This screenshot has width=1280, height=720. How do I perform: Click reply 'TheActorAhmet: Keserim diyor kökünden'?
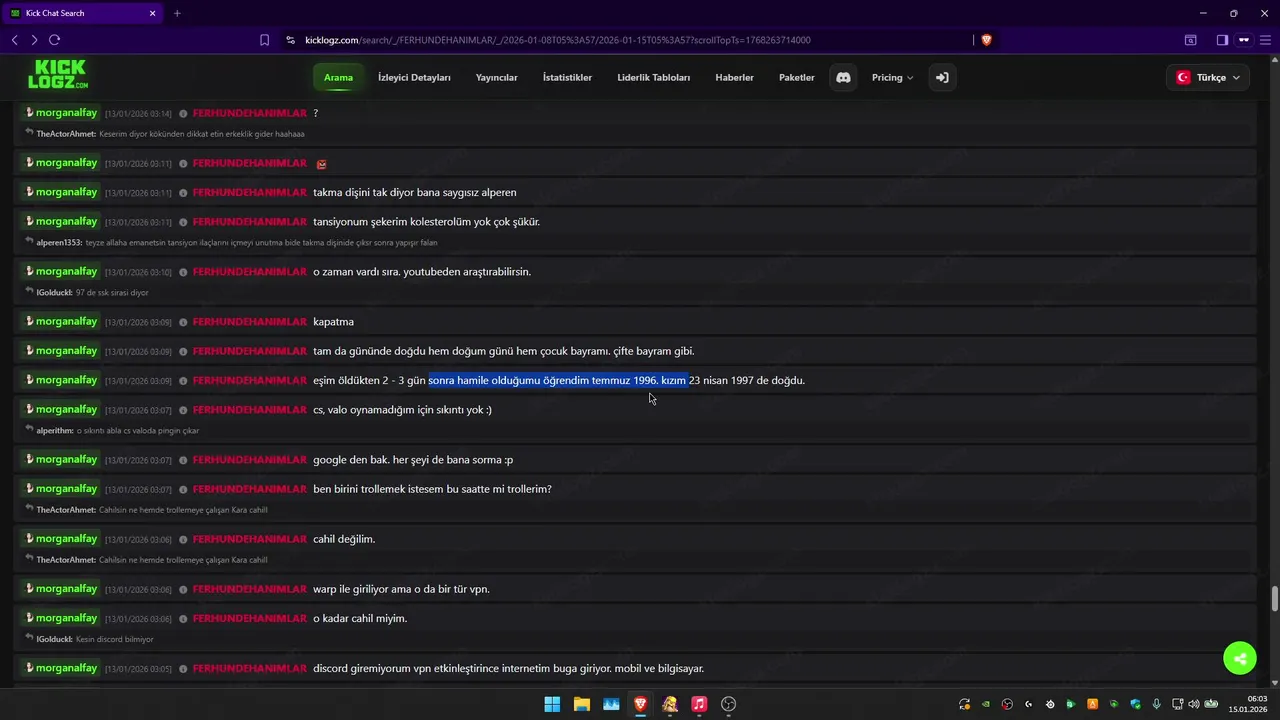click(x=171, y=134)
